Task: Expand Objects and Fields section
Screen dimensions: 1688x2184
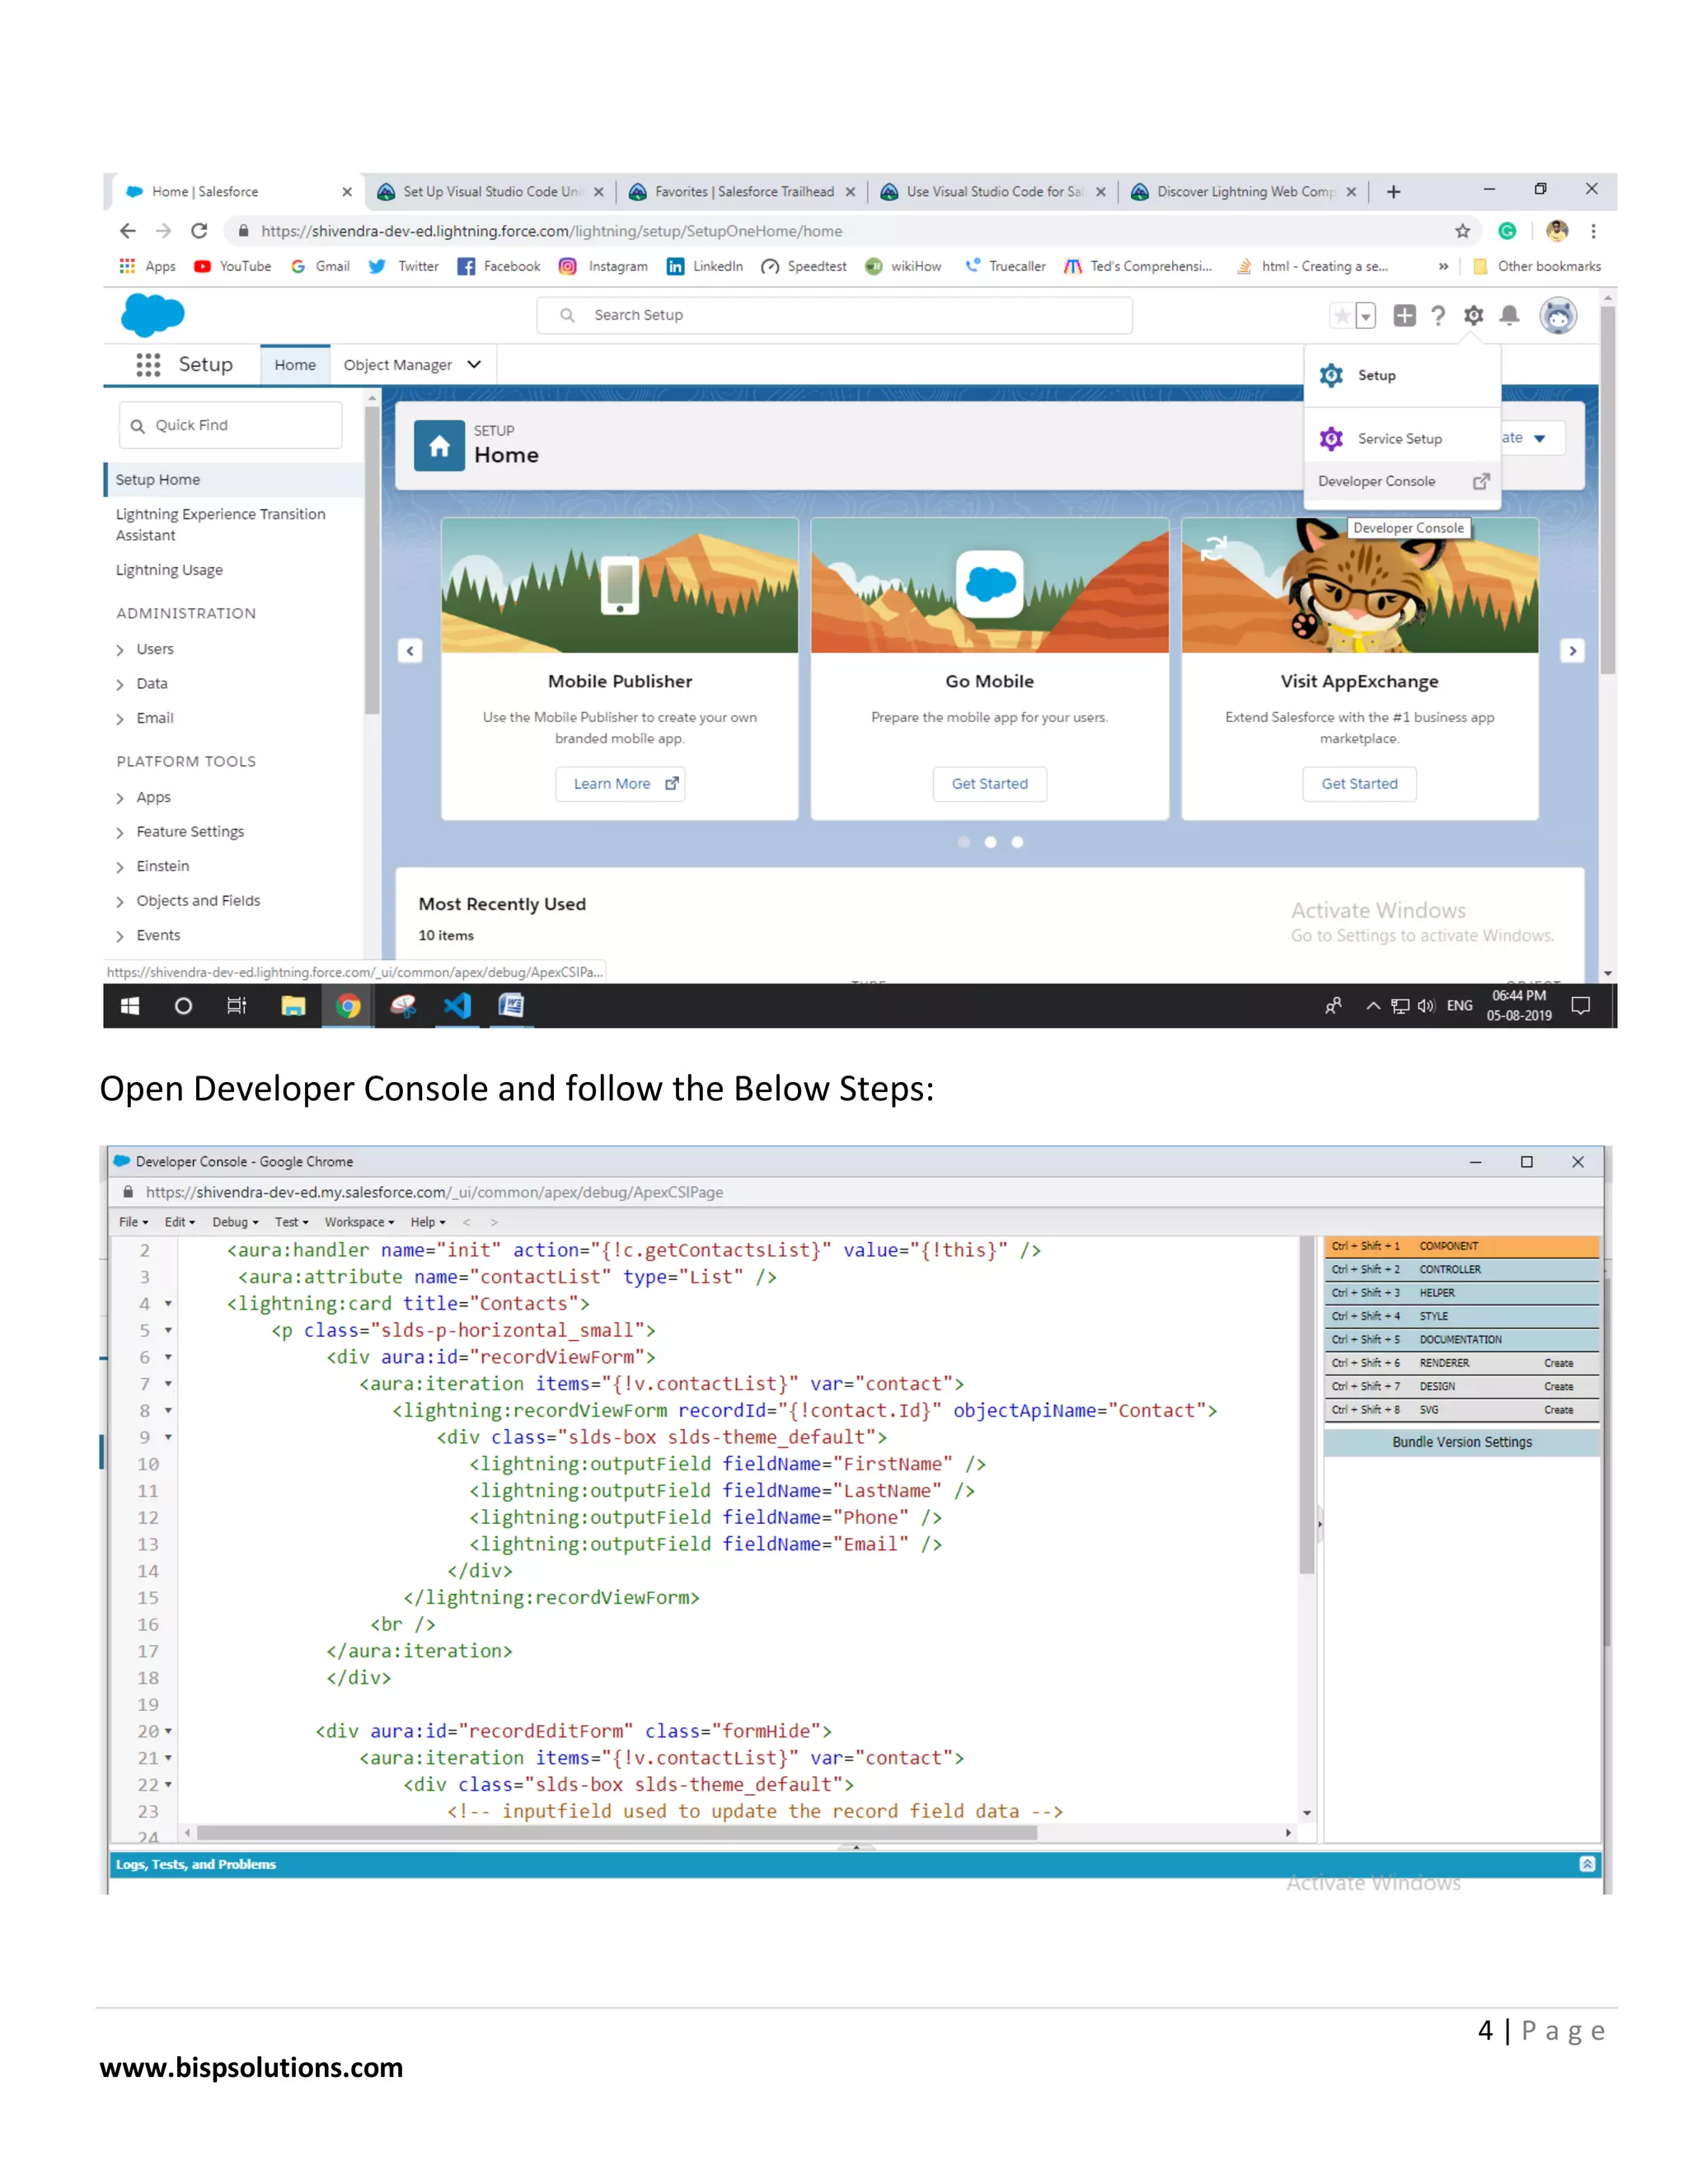Action: (120, 902)
